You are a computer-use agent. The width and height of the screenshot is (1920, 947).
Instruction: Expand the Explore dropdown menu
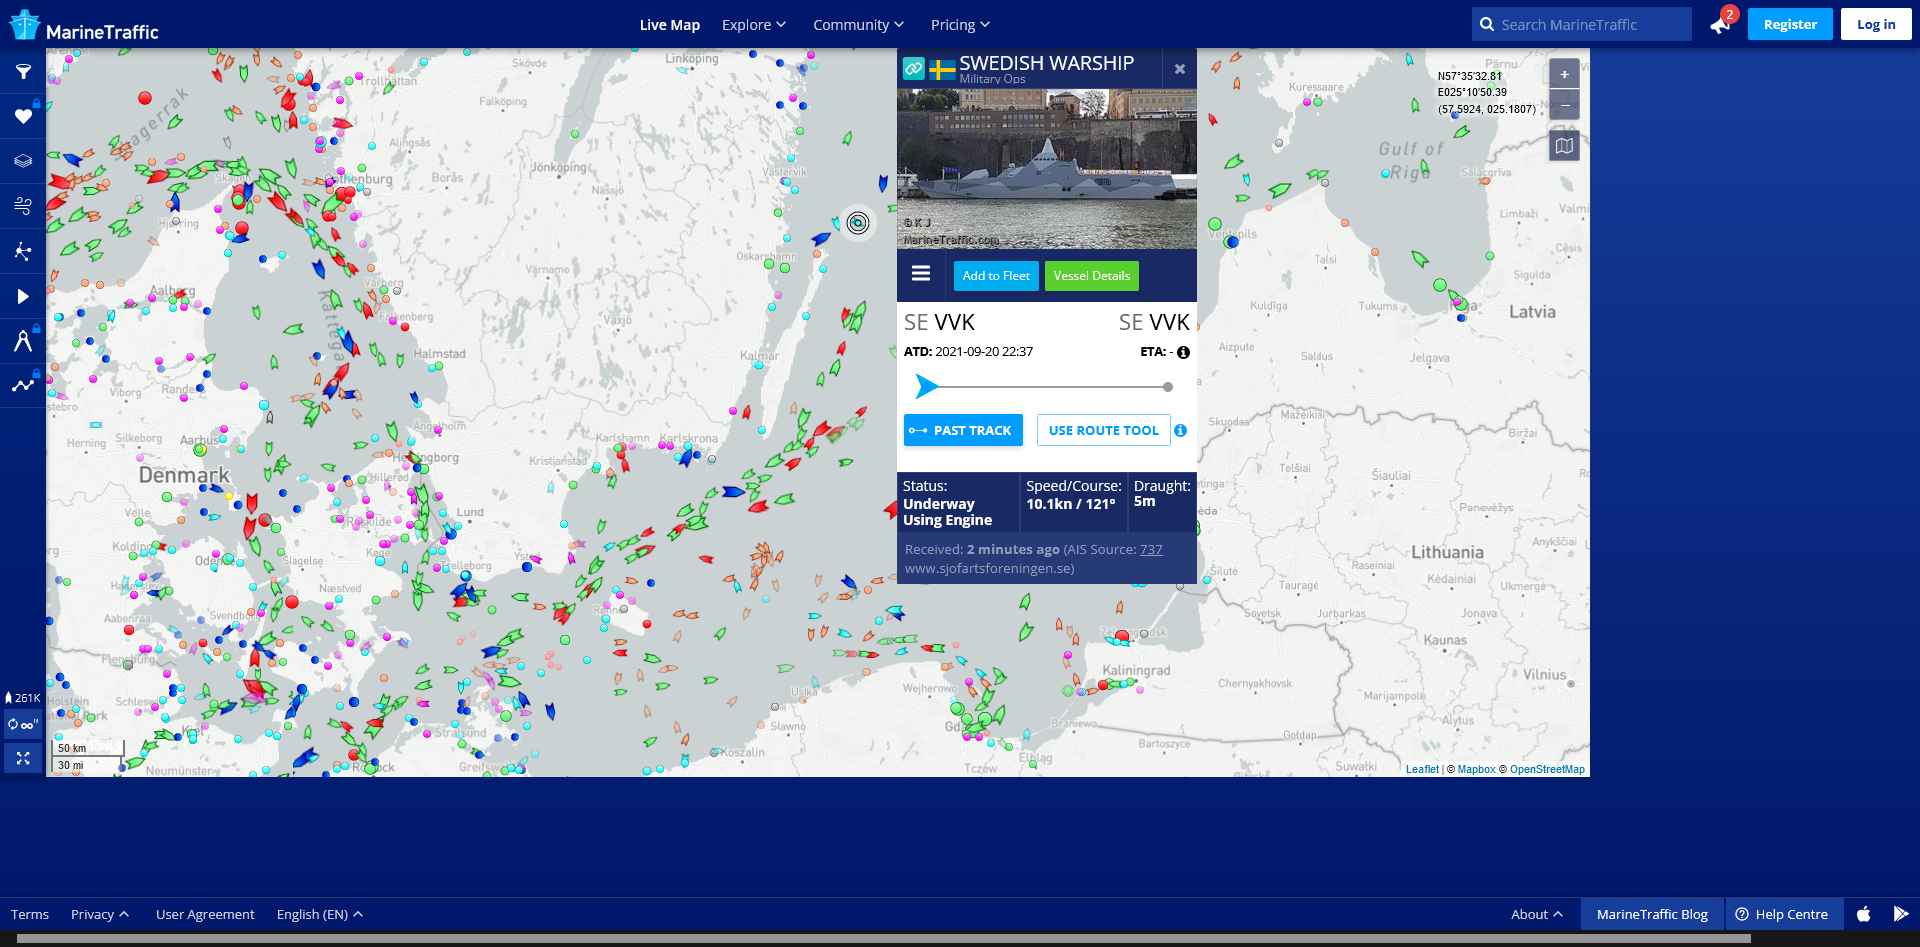754,25
